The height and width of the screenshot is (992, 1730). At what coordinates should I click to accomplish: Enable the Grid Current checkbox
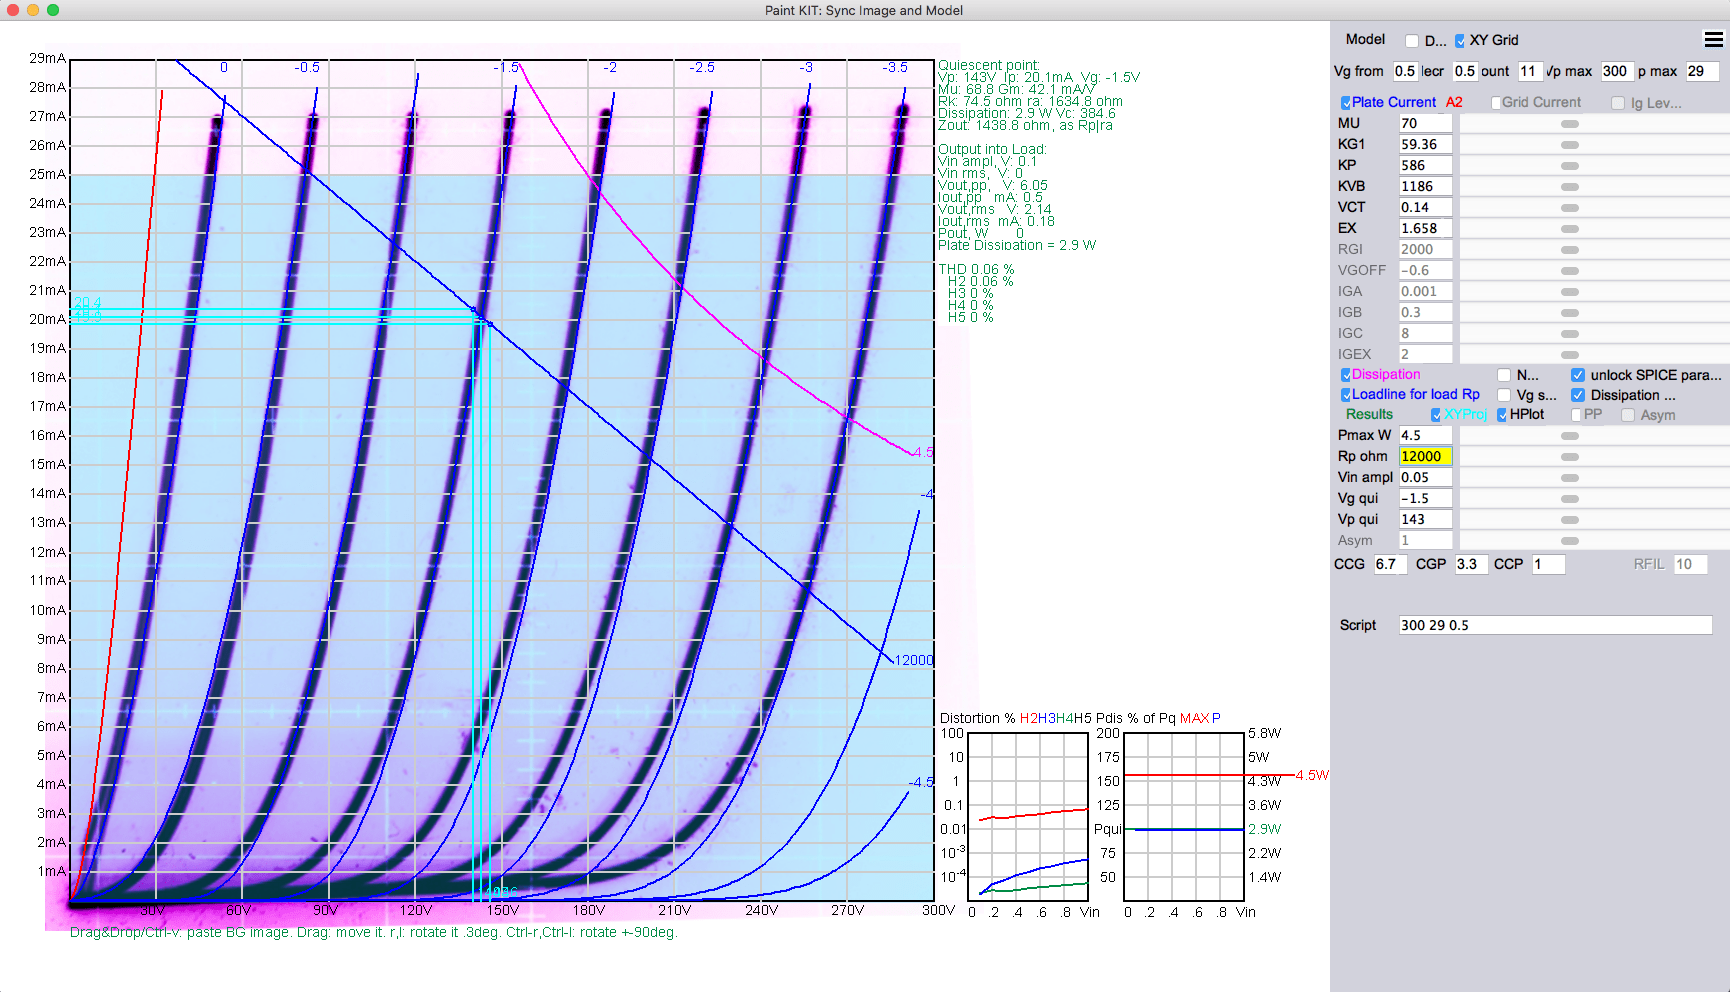(x=1495, y=103)
